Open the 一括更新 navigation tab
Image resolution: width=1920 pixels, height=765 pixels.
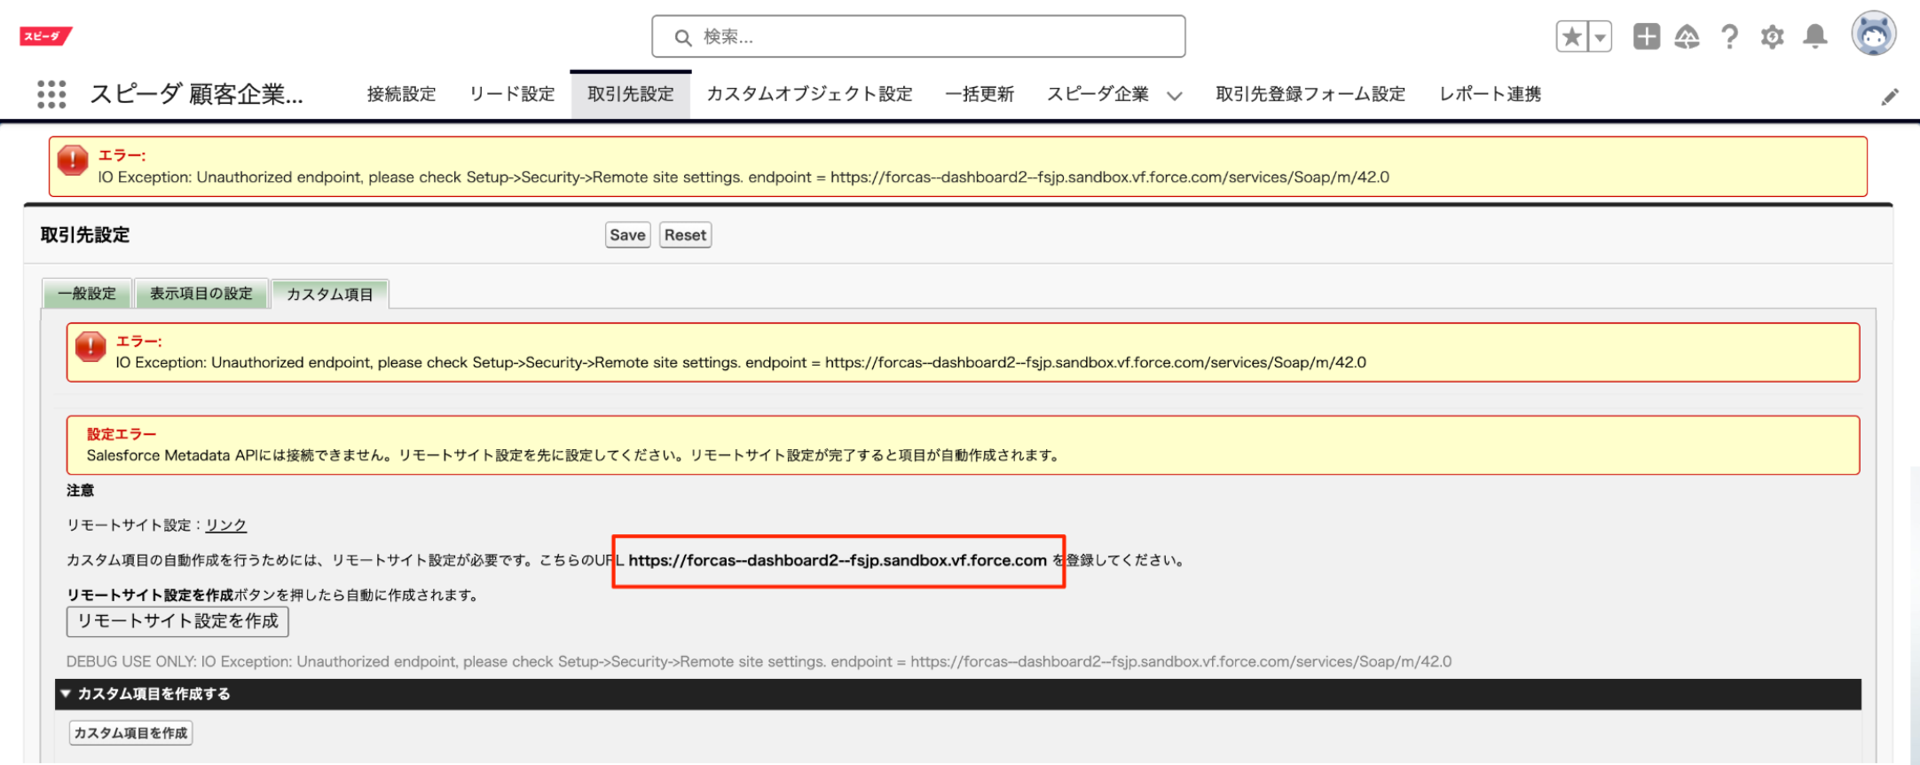(x=979, y=94)
